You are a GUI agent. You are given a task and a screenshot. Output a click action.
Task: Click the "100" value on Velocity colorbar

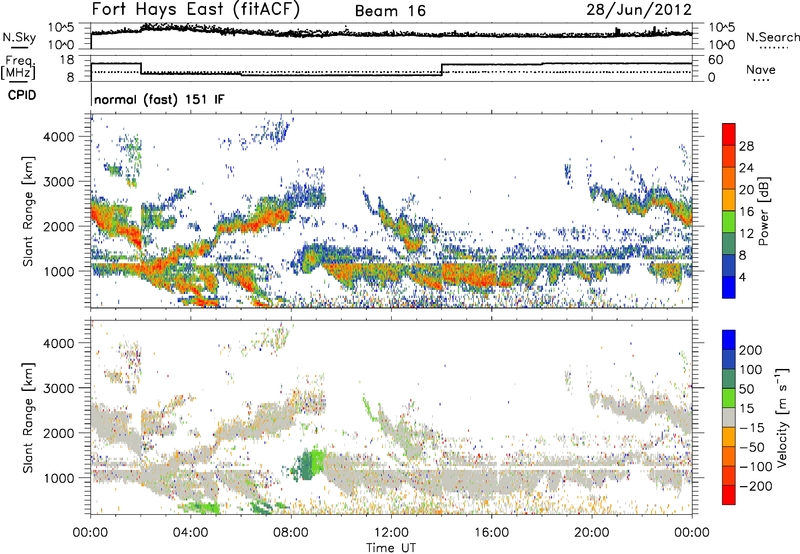[751, 370]
